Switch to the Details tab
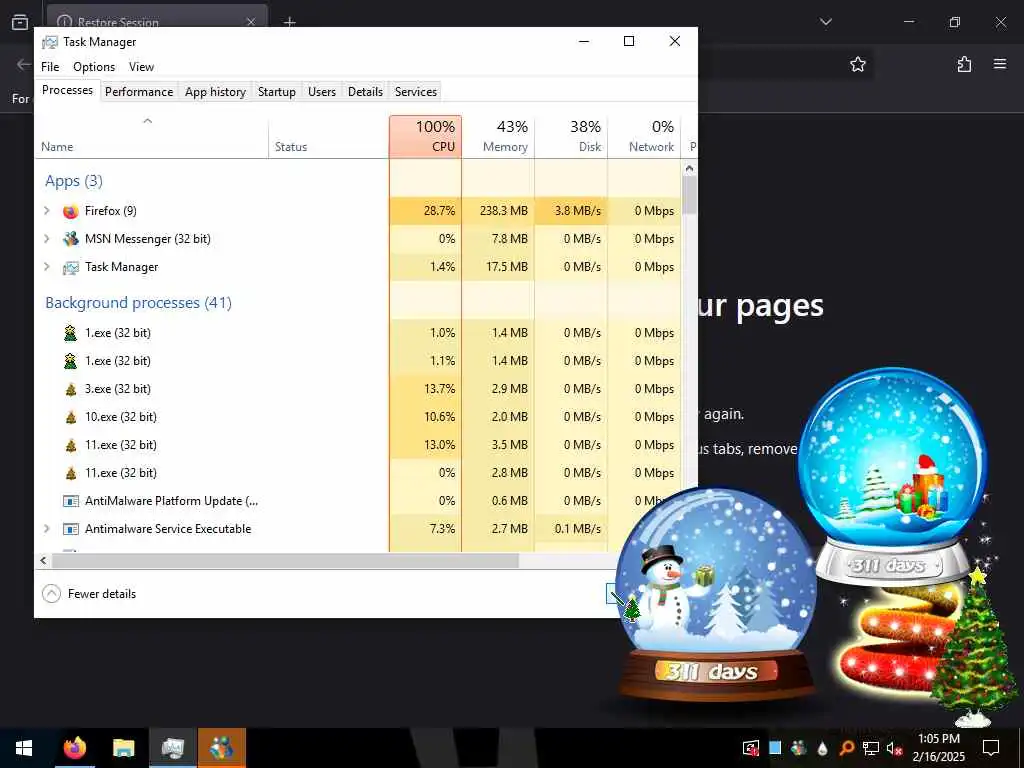 tap(365, 91)
